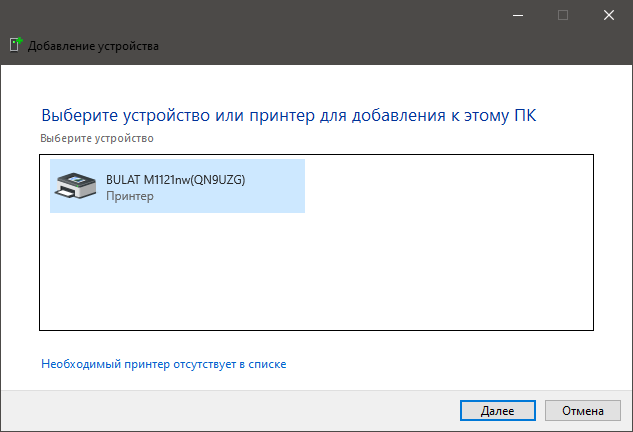The width and height of the screenshot is (633, 432).
Task: Click the highlighted row right of the BULAT name
Action: pos(275,187)
